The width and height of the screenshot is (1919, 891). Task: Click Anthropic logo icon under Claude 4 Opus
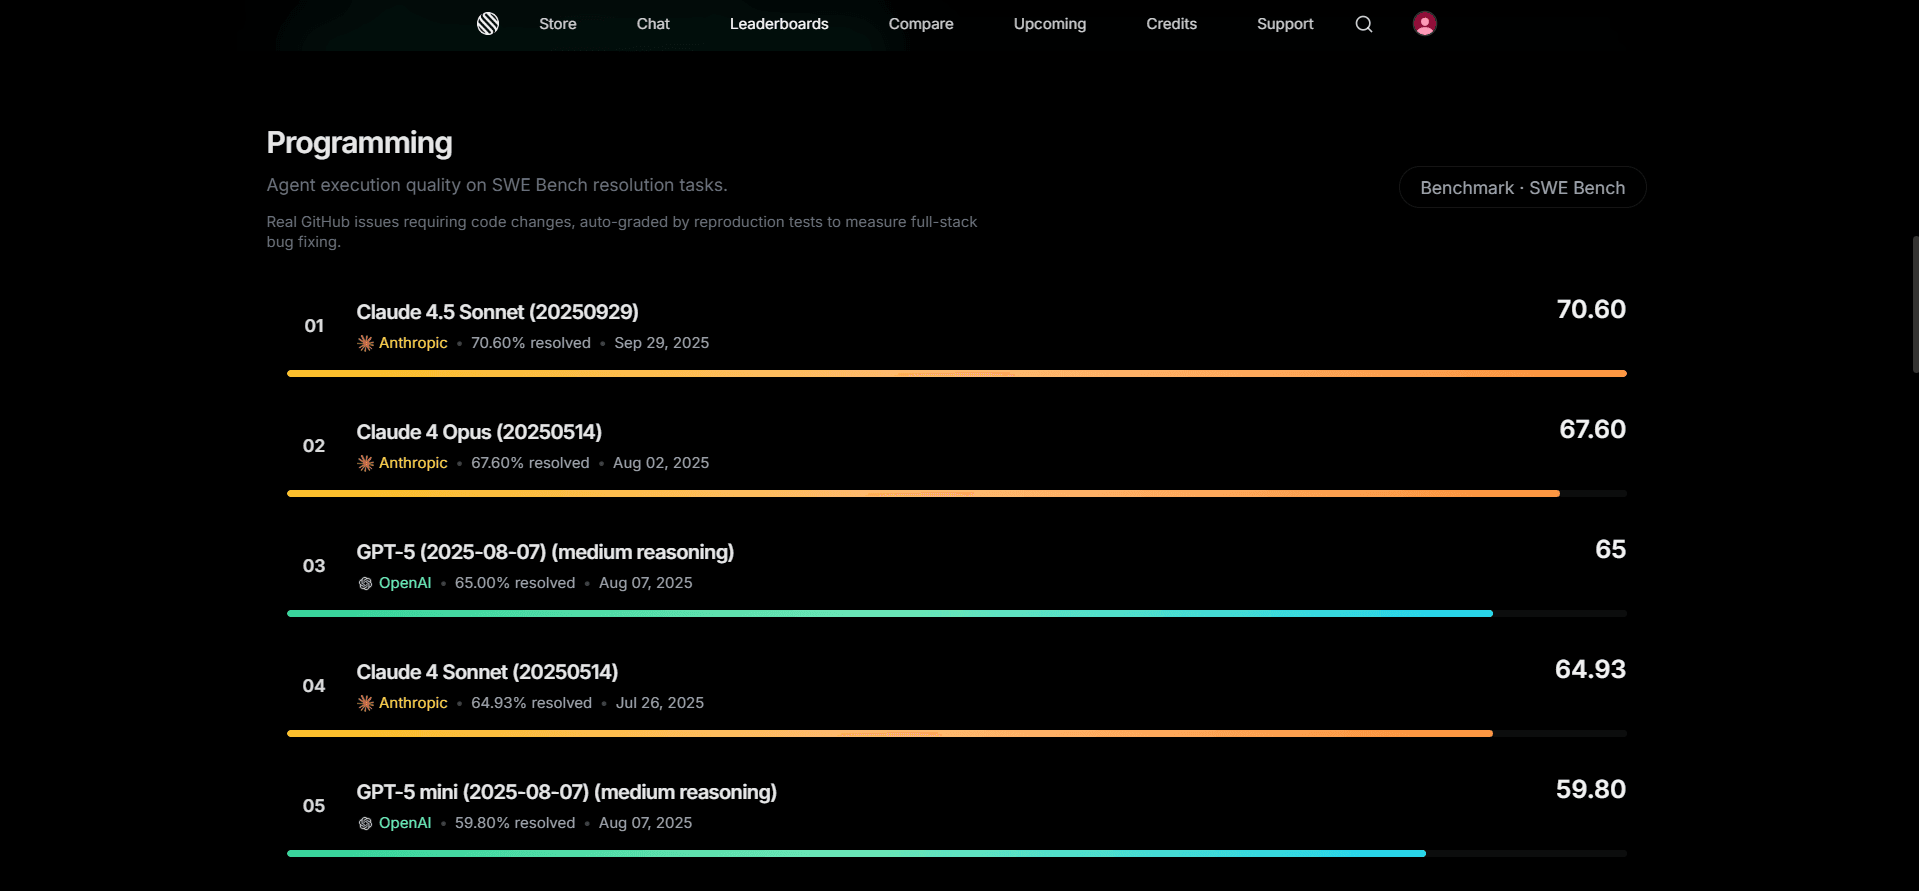[x=366, y=463]
